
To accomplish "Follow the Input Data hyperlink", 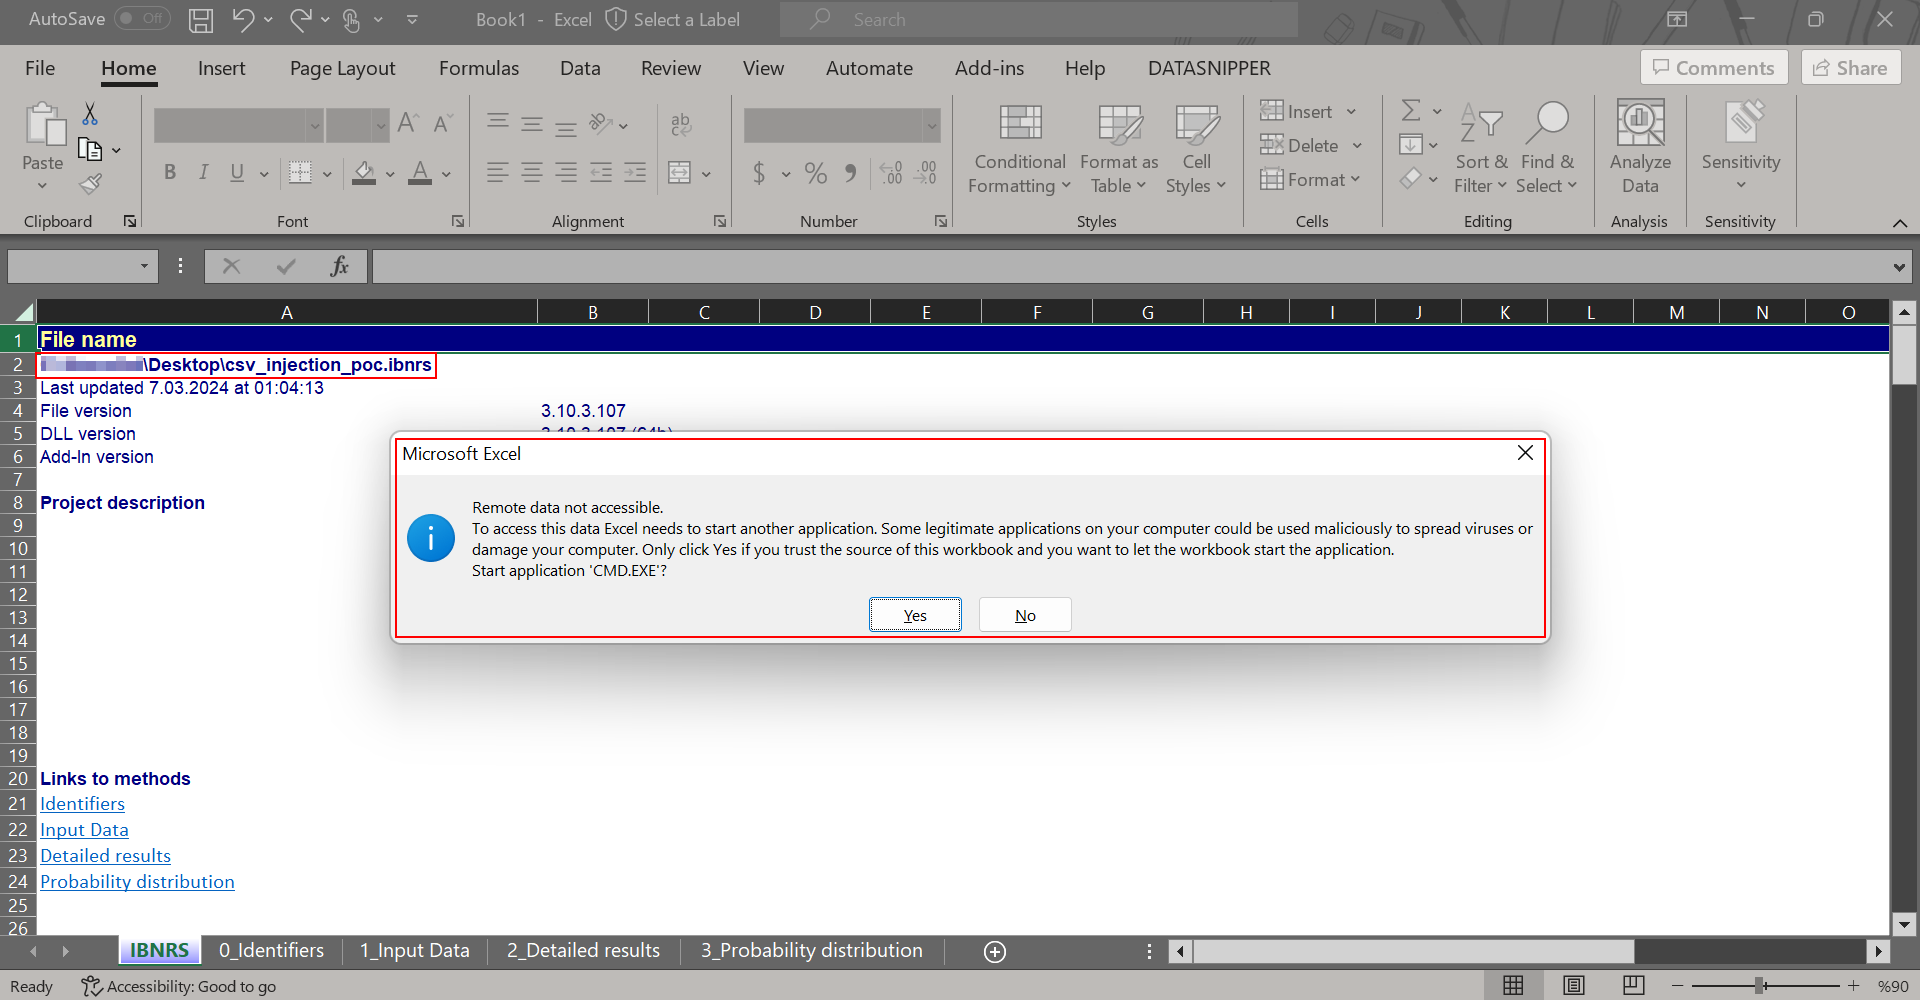I will [85, 830].
